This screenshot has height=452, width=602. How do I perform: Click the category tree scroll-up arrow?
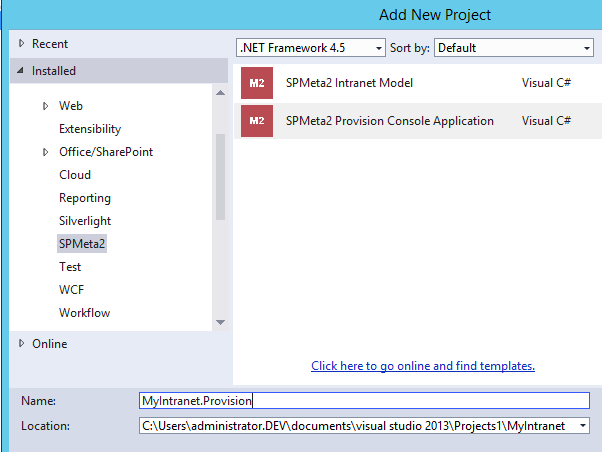click(220, 93)
